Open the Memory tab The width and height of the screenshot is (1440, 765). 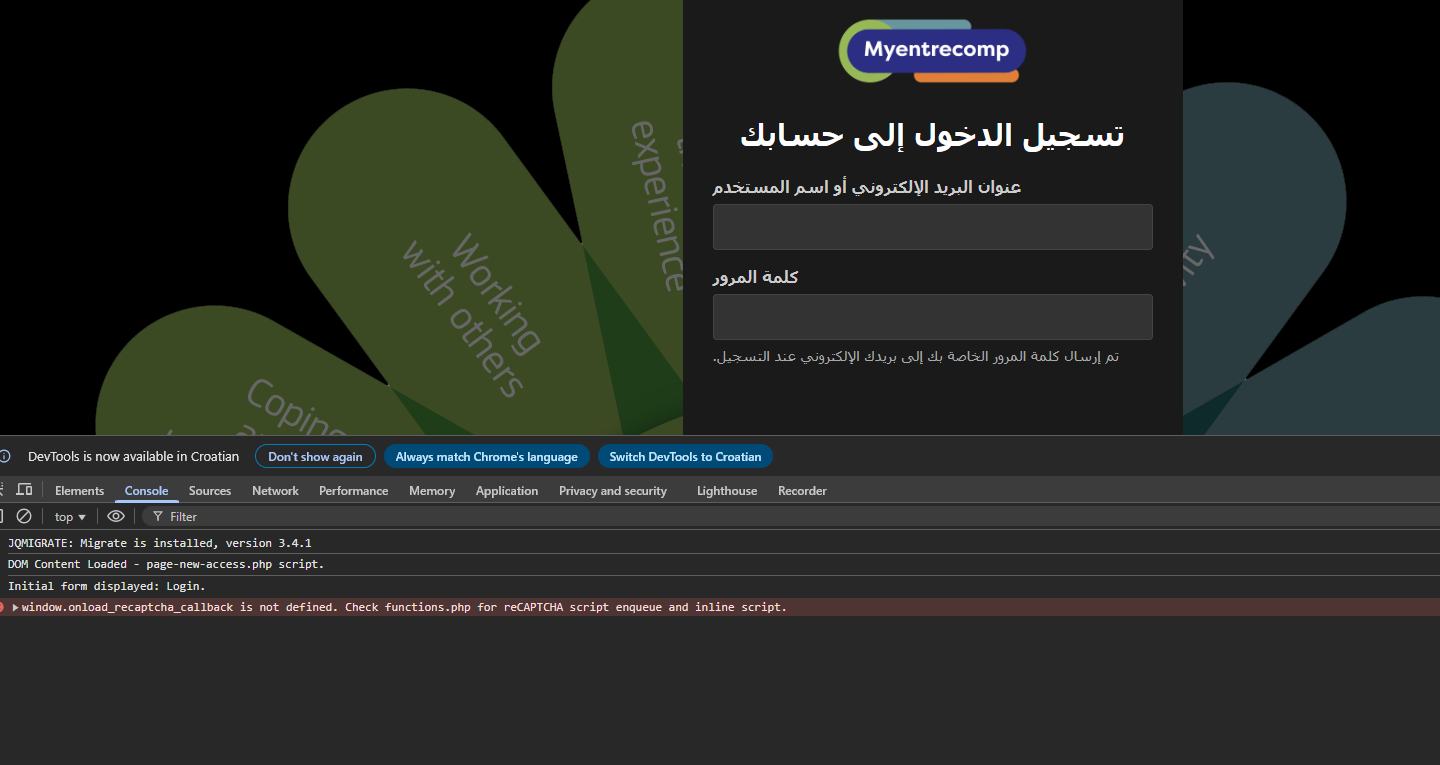tap(432, 491)
